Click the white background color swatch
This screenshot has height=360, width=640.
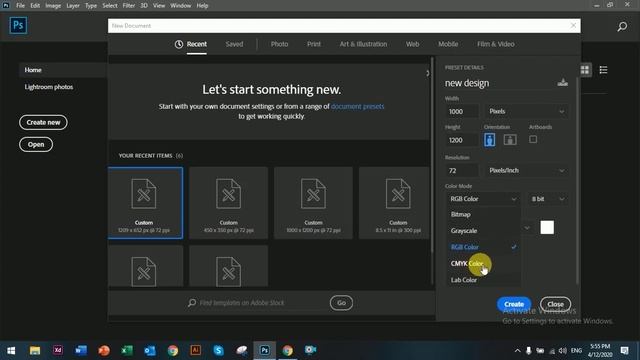pos(547,227)
